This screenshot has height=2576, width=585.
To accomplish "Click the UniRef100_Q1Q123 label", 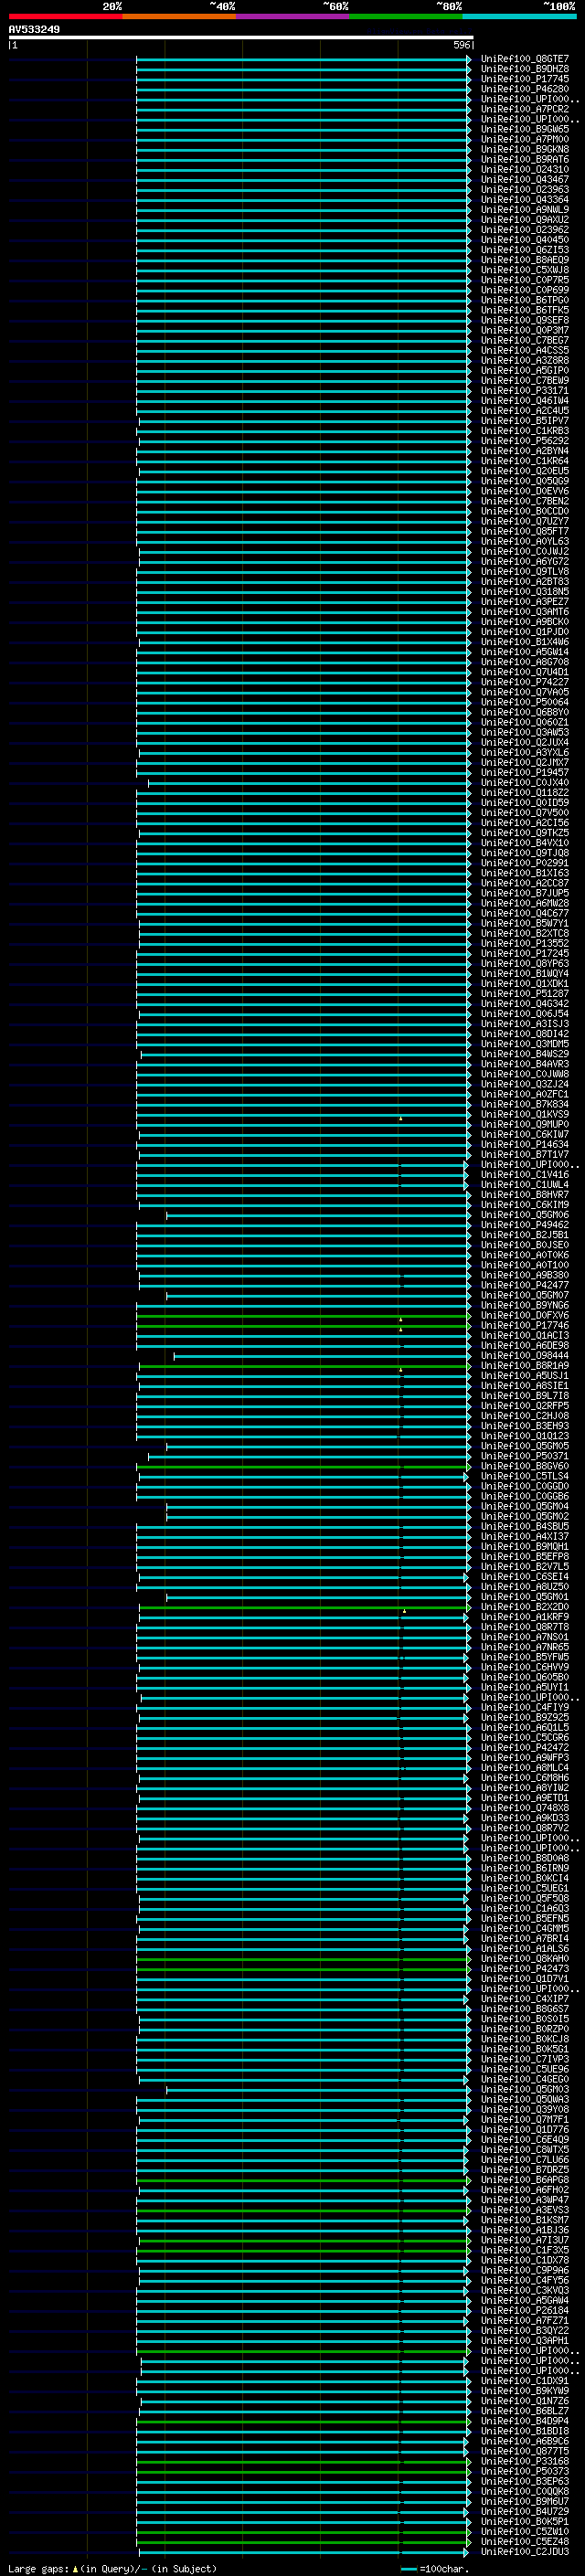I will tap(524, 1436).
